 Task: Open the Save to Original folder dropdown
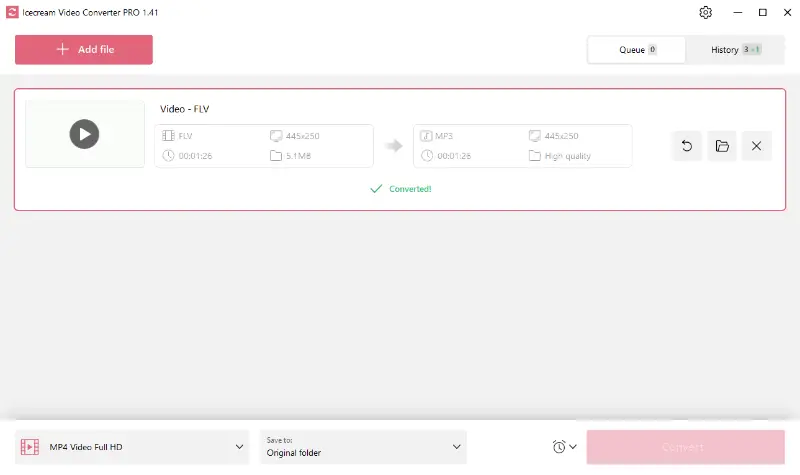pos(363,447)
